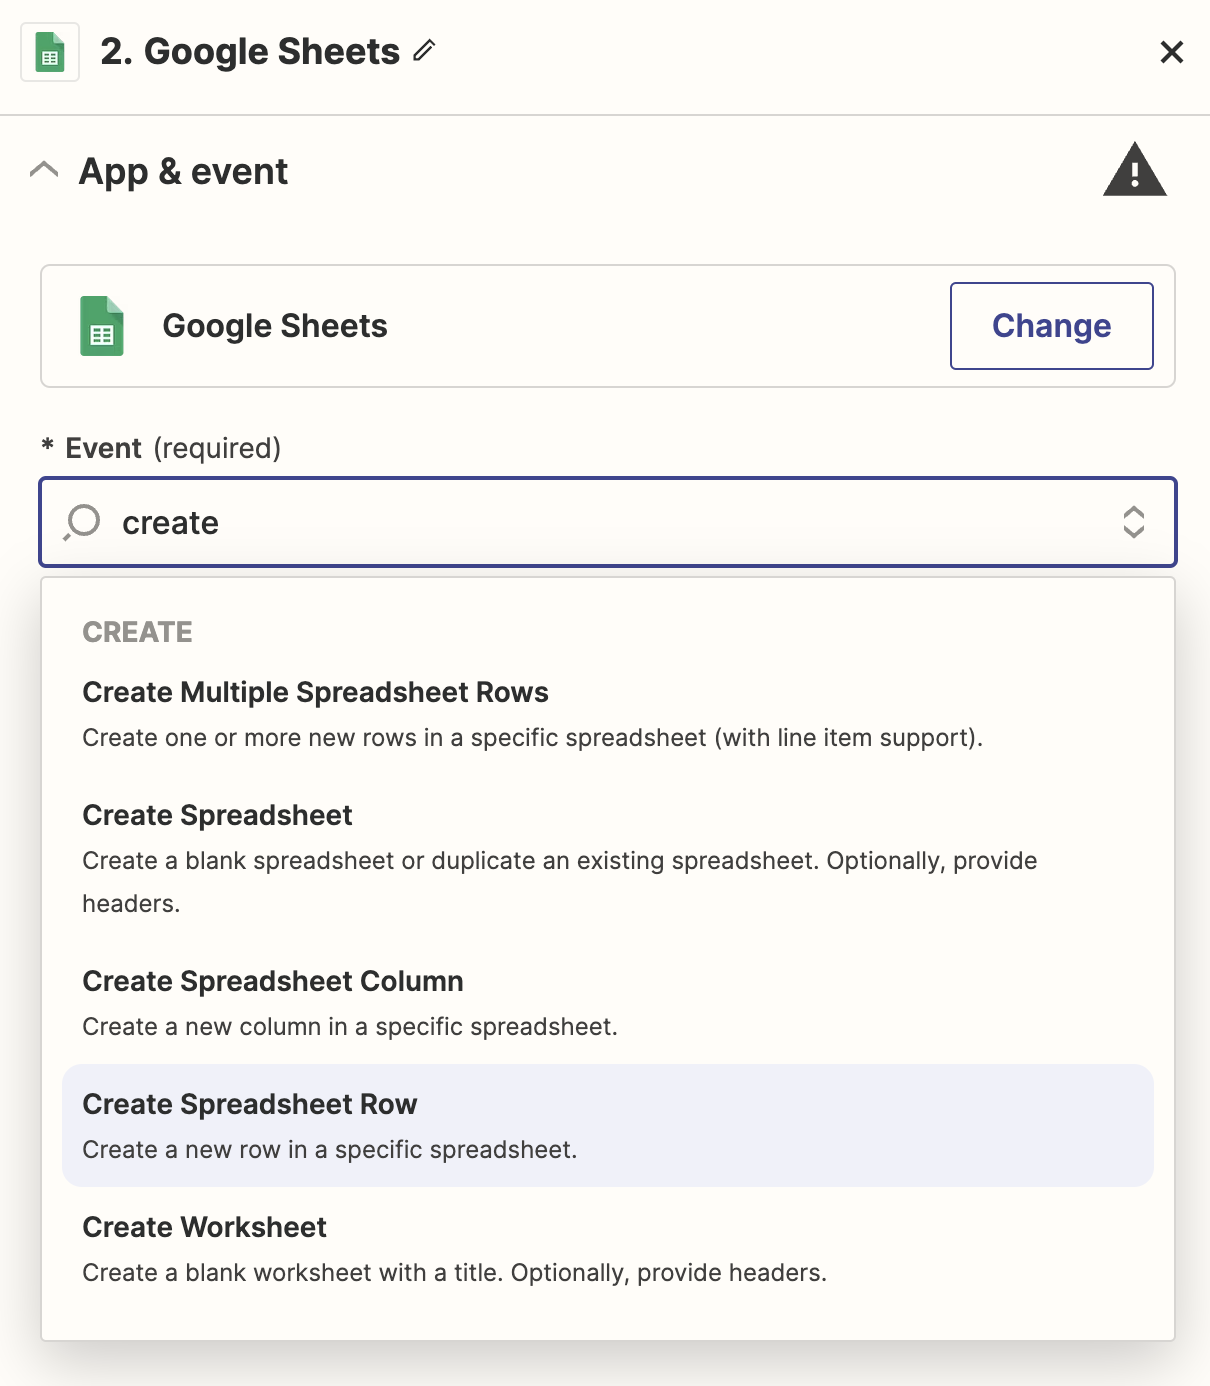Select Create Multiple Spreadsheet Rows option
Image resolution: width=1210 pixels, height=1386 pixels.
(x=315, y=693)
